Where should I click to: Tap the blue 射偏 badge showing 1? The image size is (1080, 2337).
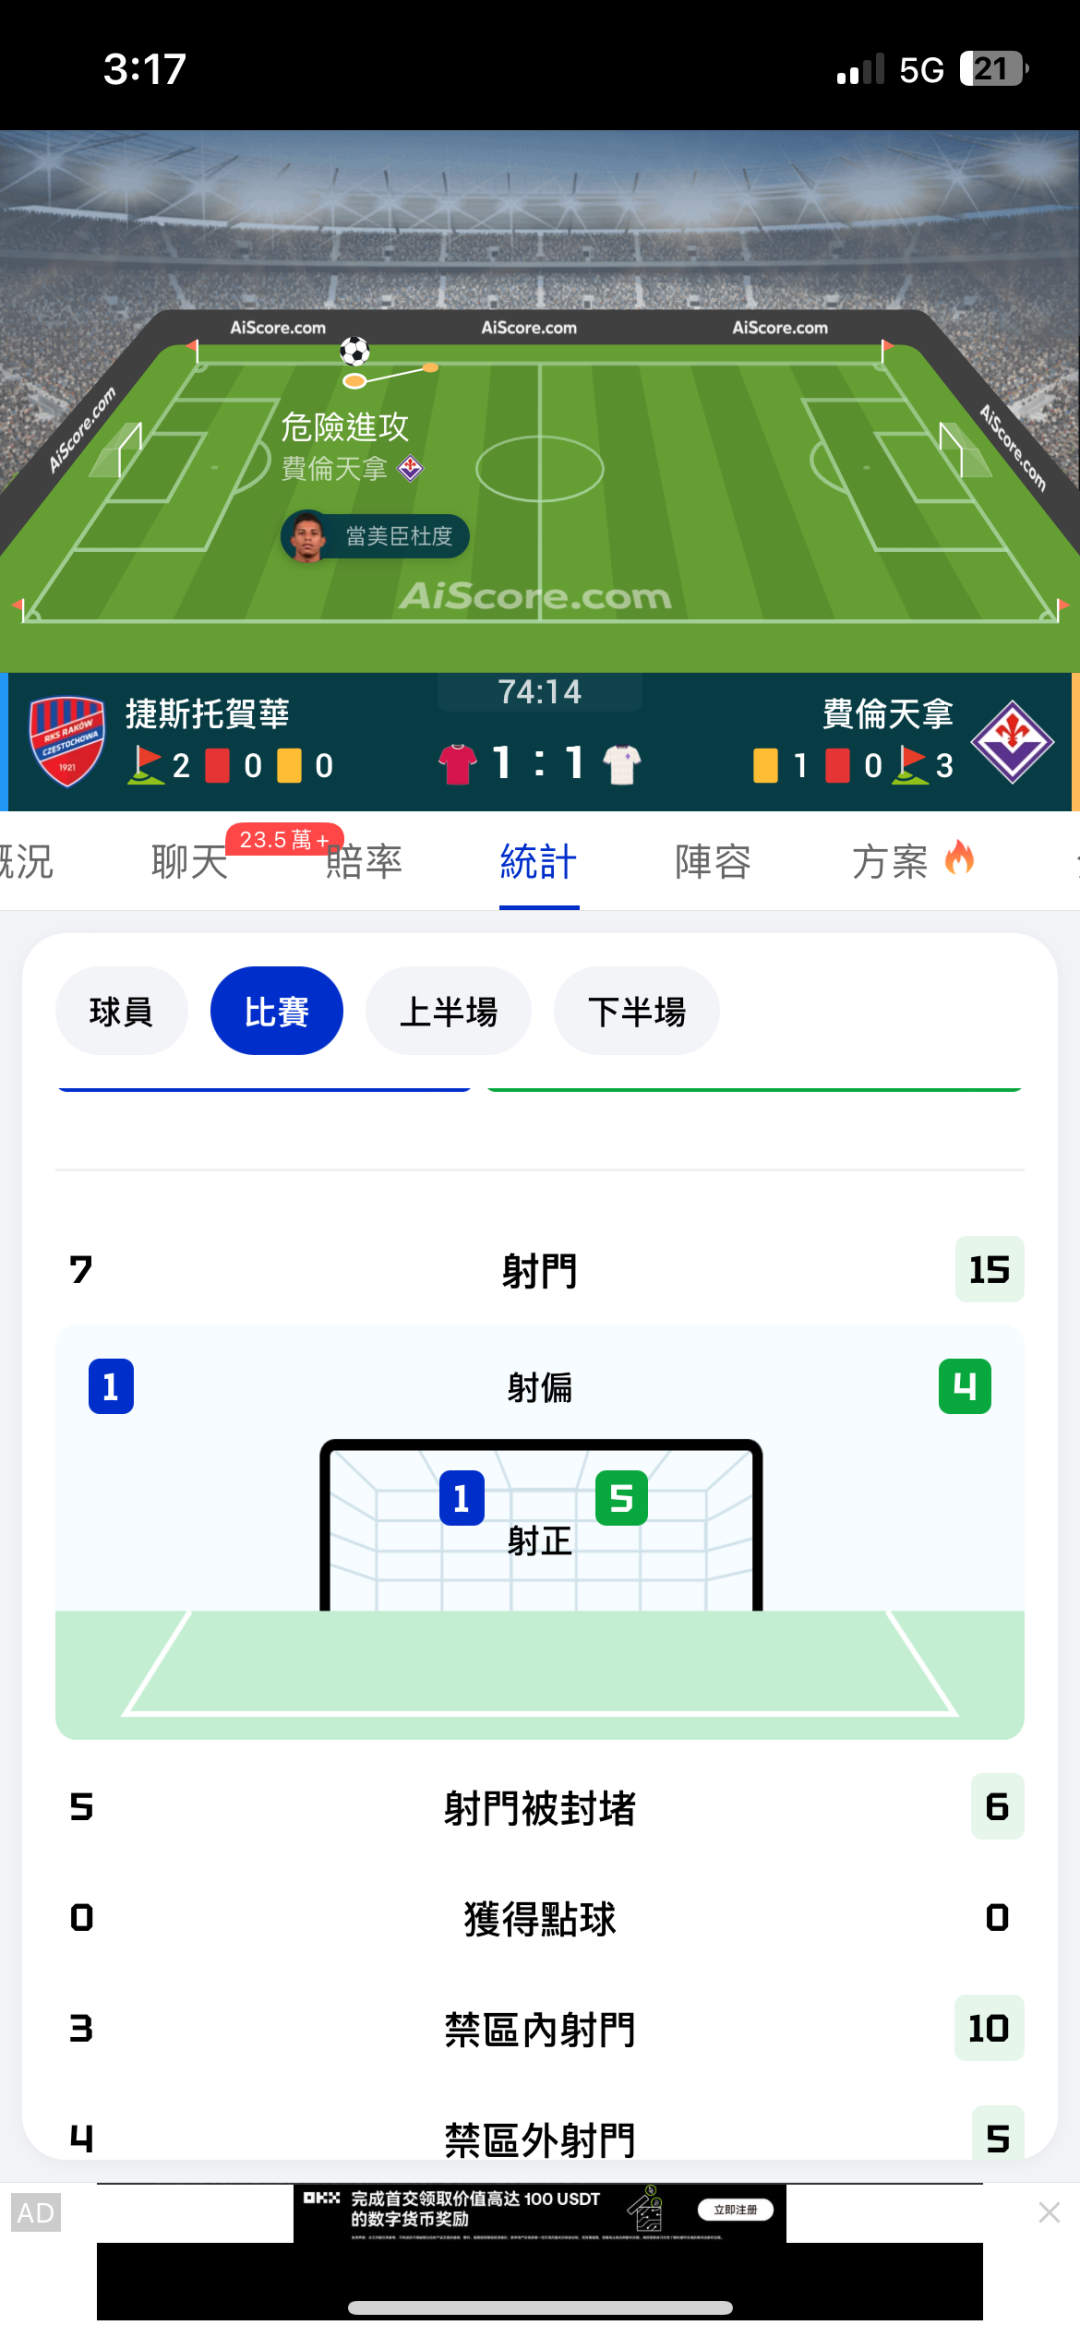pos(111,1386)
